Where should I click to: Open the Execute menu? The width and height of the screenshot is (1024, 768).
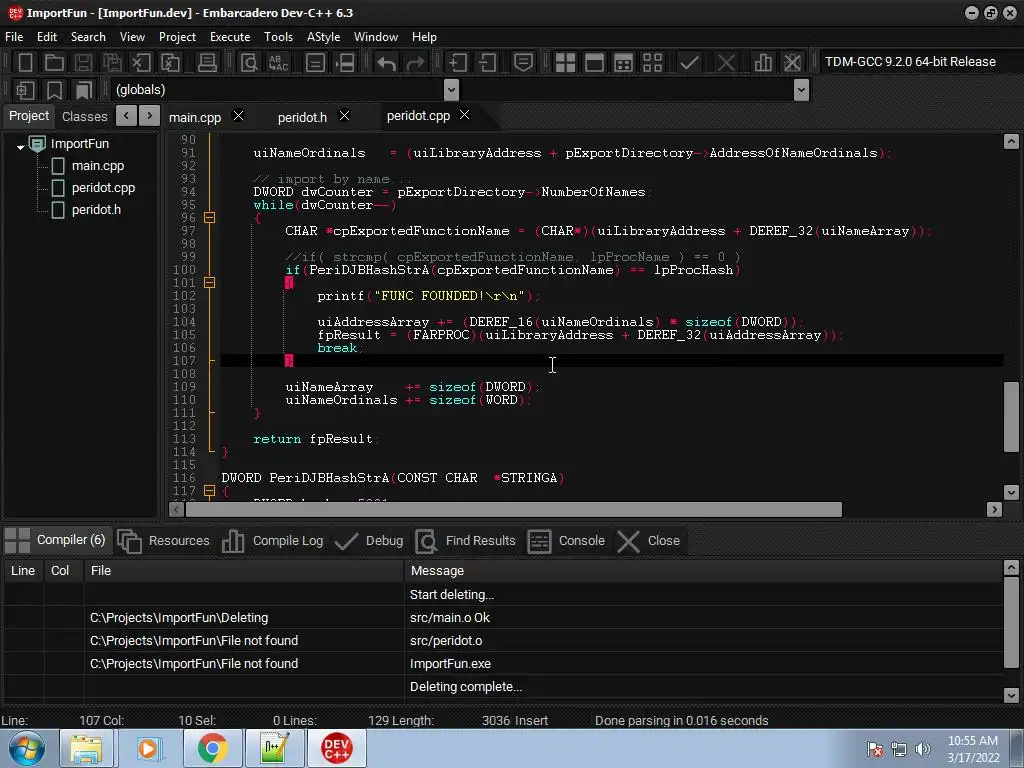pos(230,37)
